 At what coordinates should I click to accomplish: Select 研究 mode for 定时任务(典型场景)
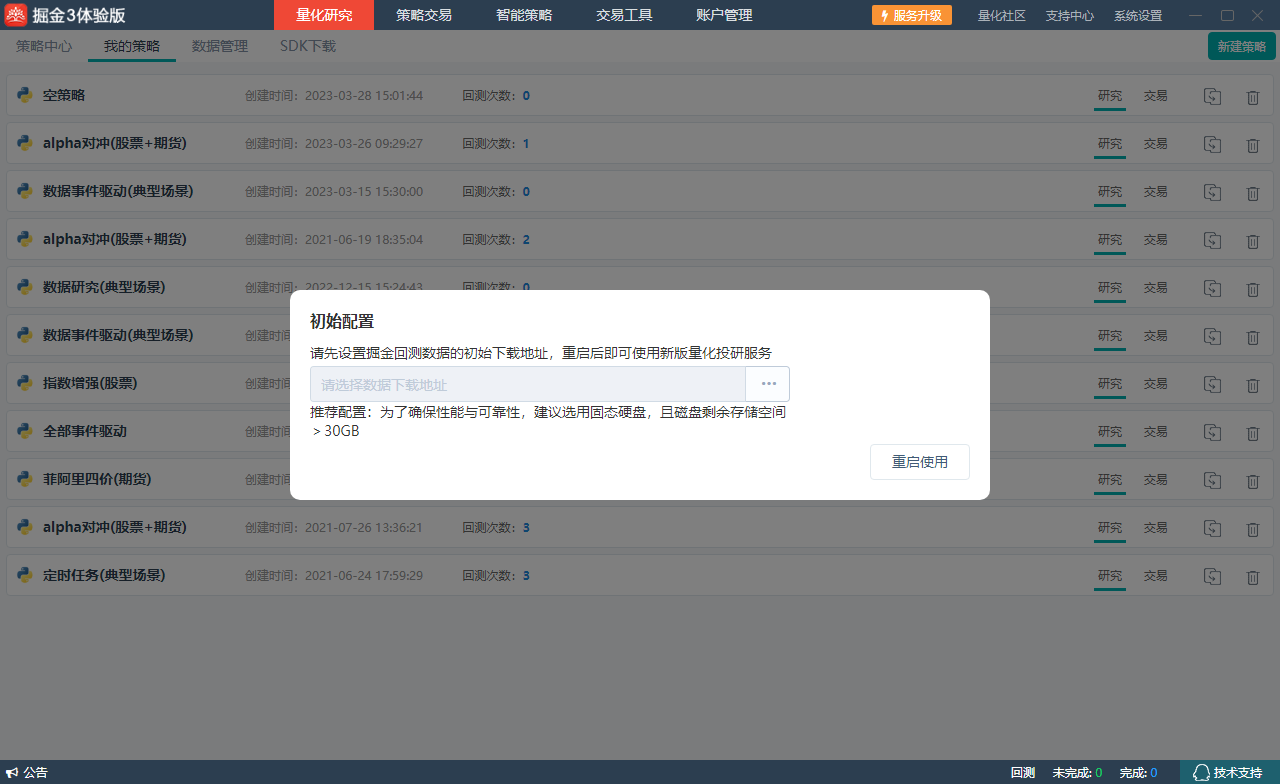(1110, 576)
